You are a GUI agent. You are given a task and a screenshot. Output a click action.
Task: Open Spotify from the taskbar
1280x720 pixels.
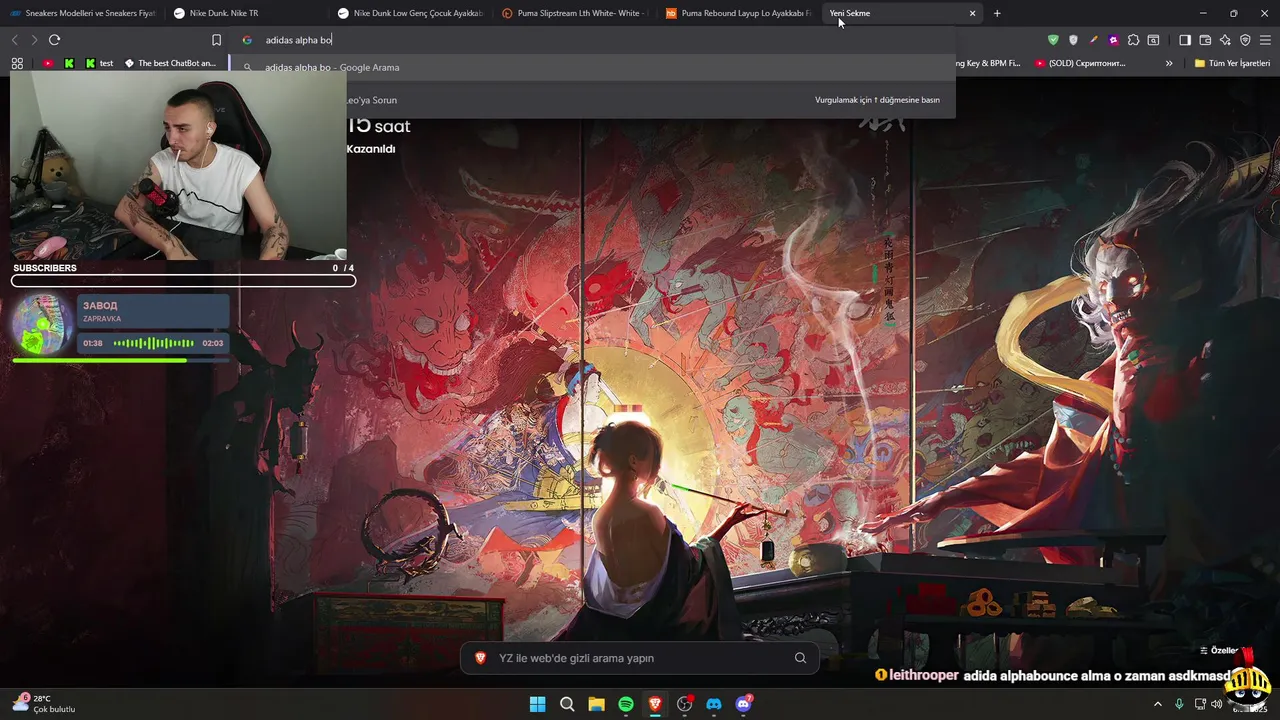tap(626, 704)
